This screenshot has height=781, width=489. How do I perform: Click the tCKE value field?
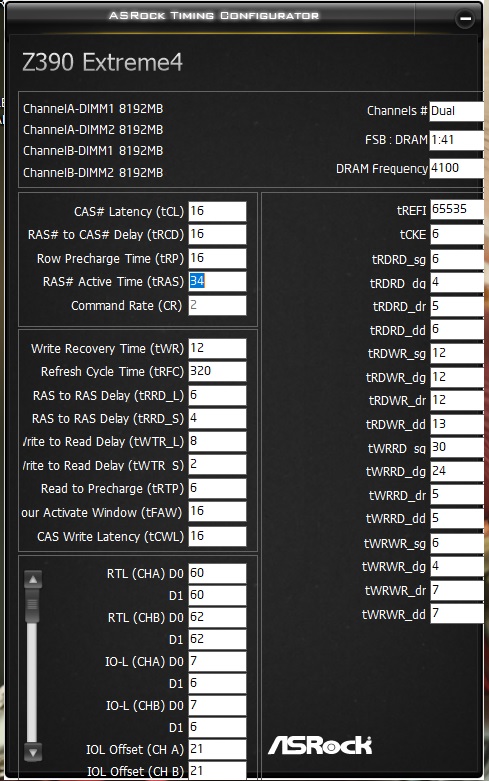pyautogui.click(x=457, y=234)
